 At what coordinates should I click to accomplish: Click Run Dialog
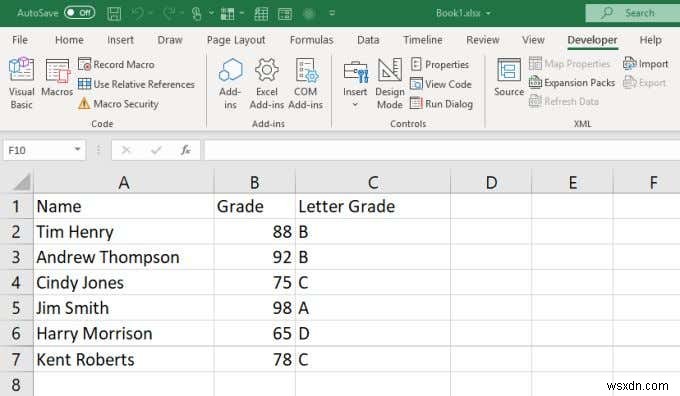441,104
